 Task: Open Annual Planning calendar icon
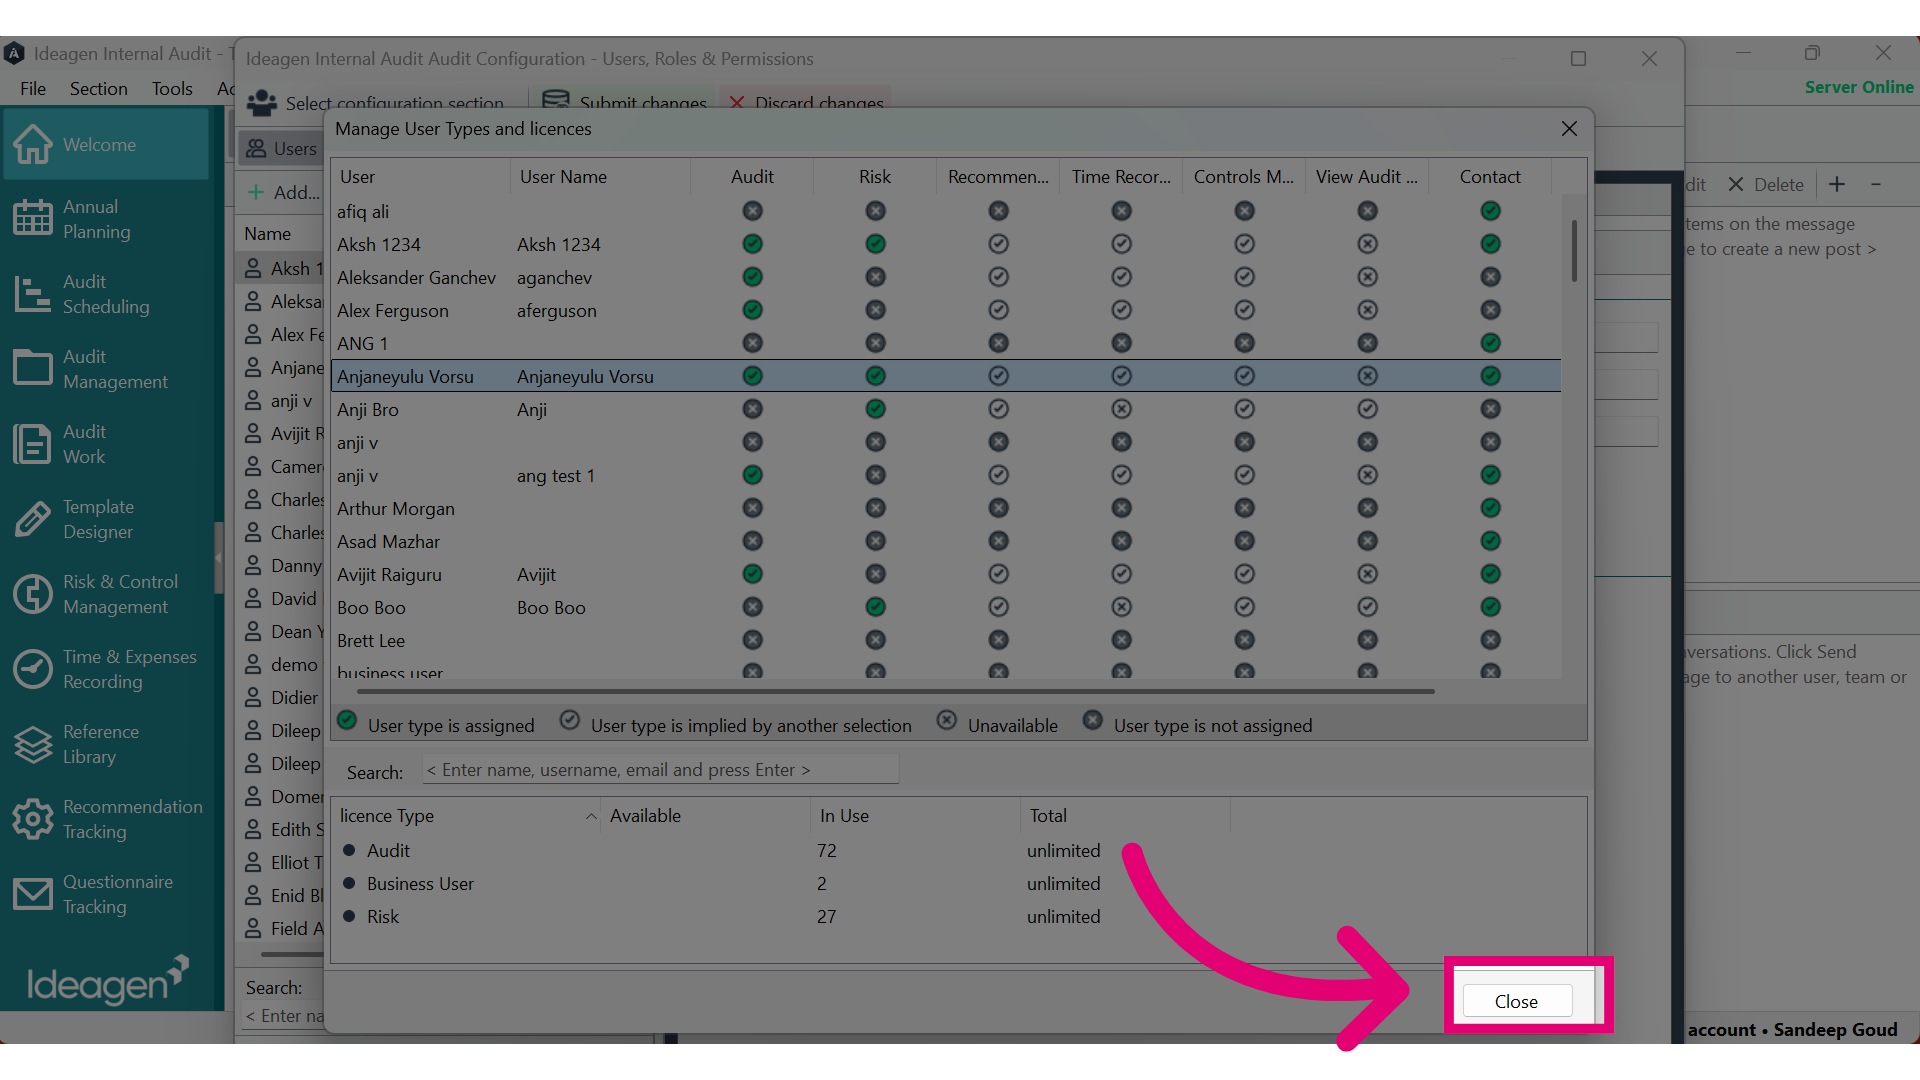pyautogui.click(x=32, y=218)
